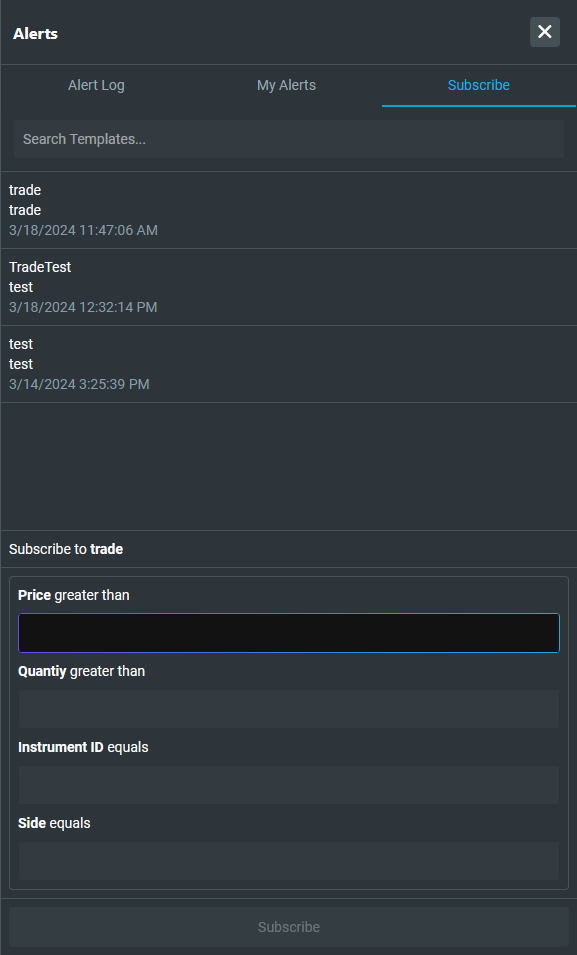Select the Subscribe tab

(x=478, y=85)
